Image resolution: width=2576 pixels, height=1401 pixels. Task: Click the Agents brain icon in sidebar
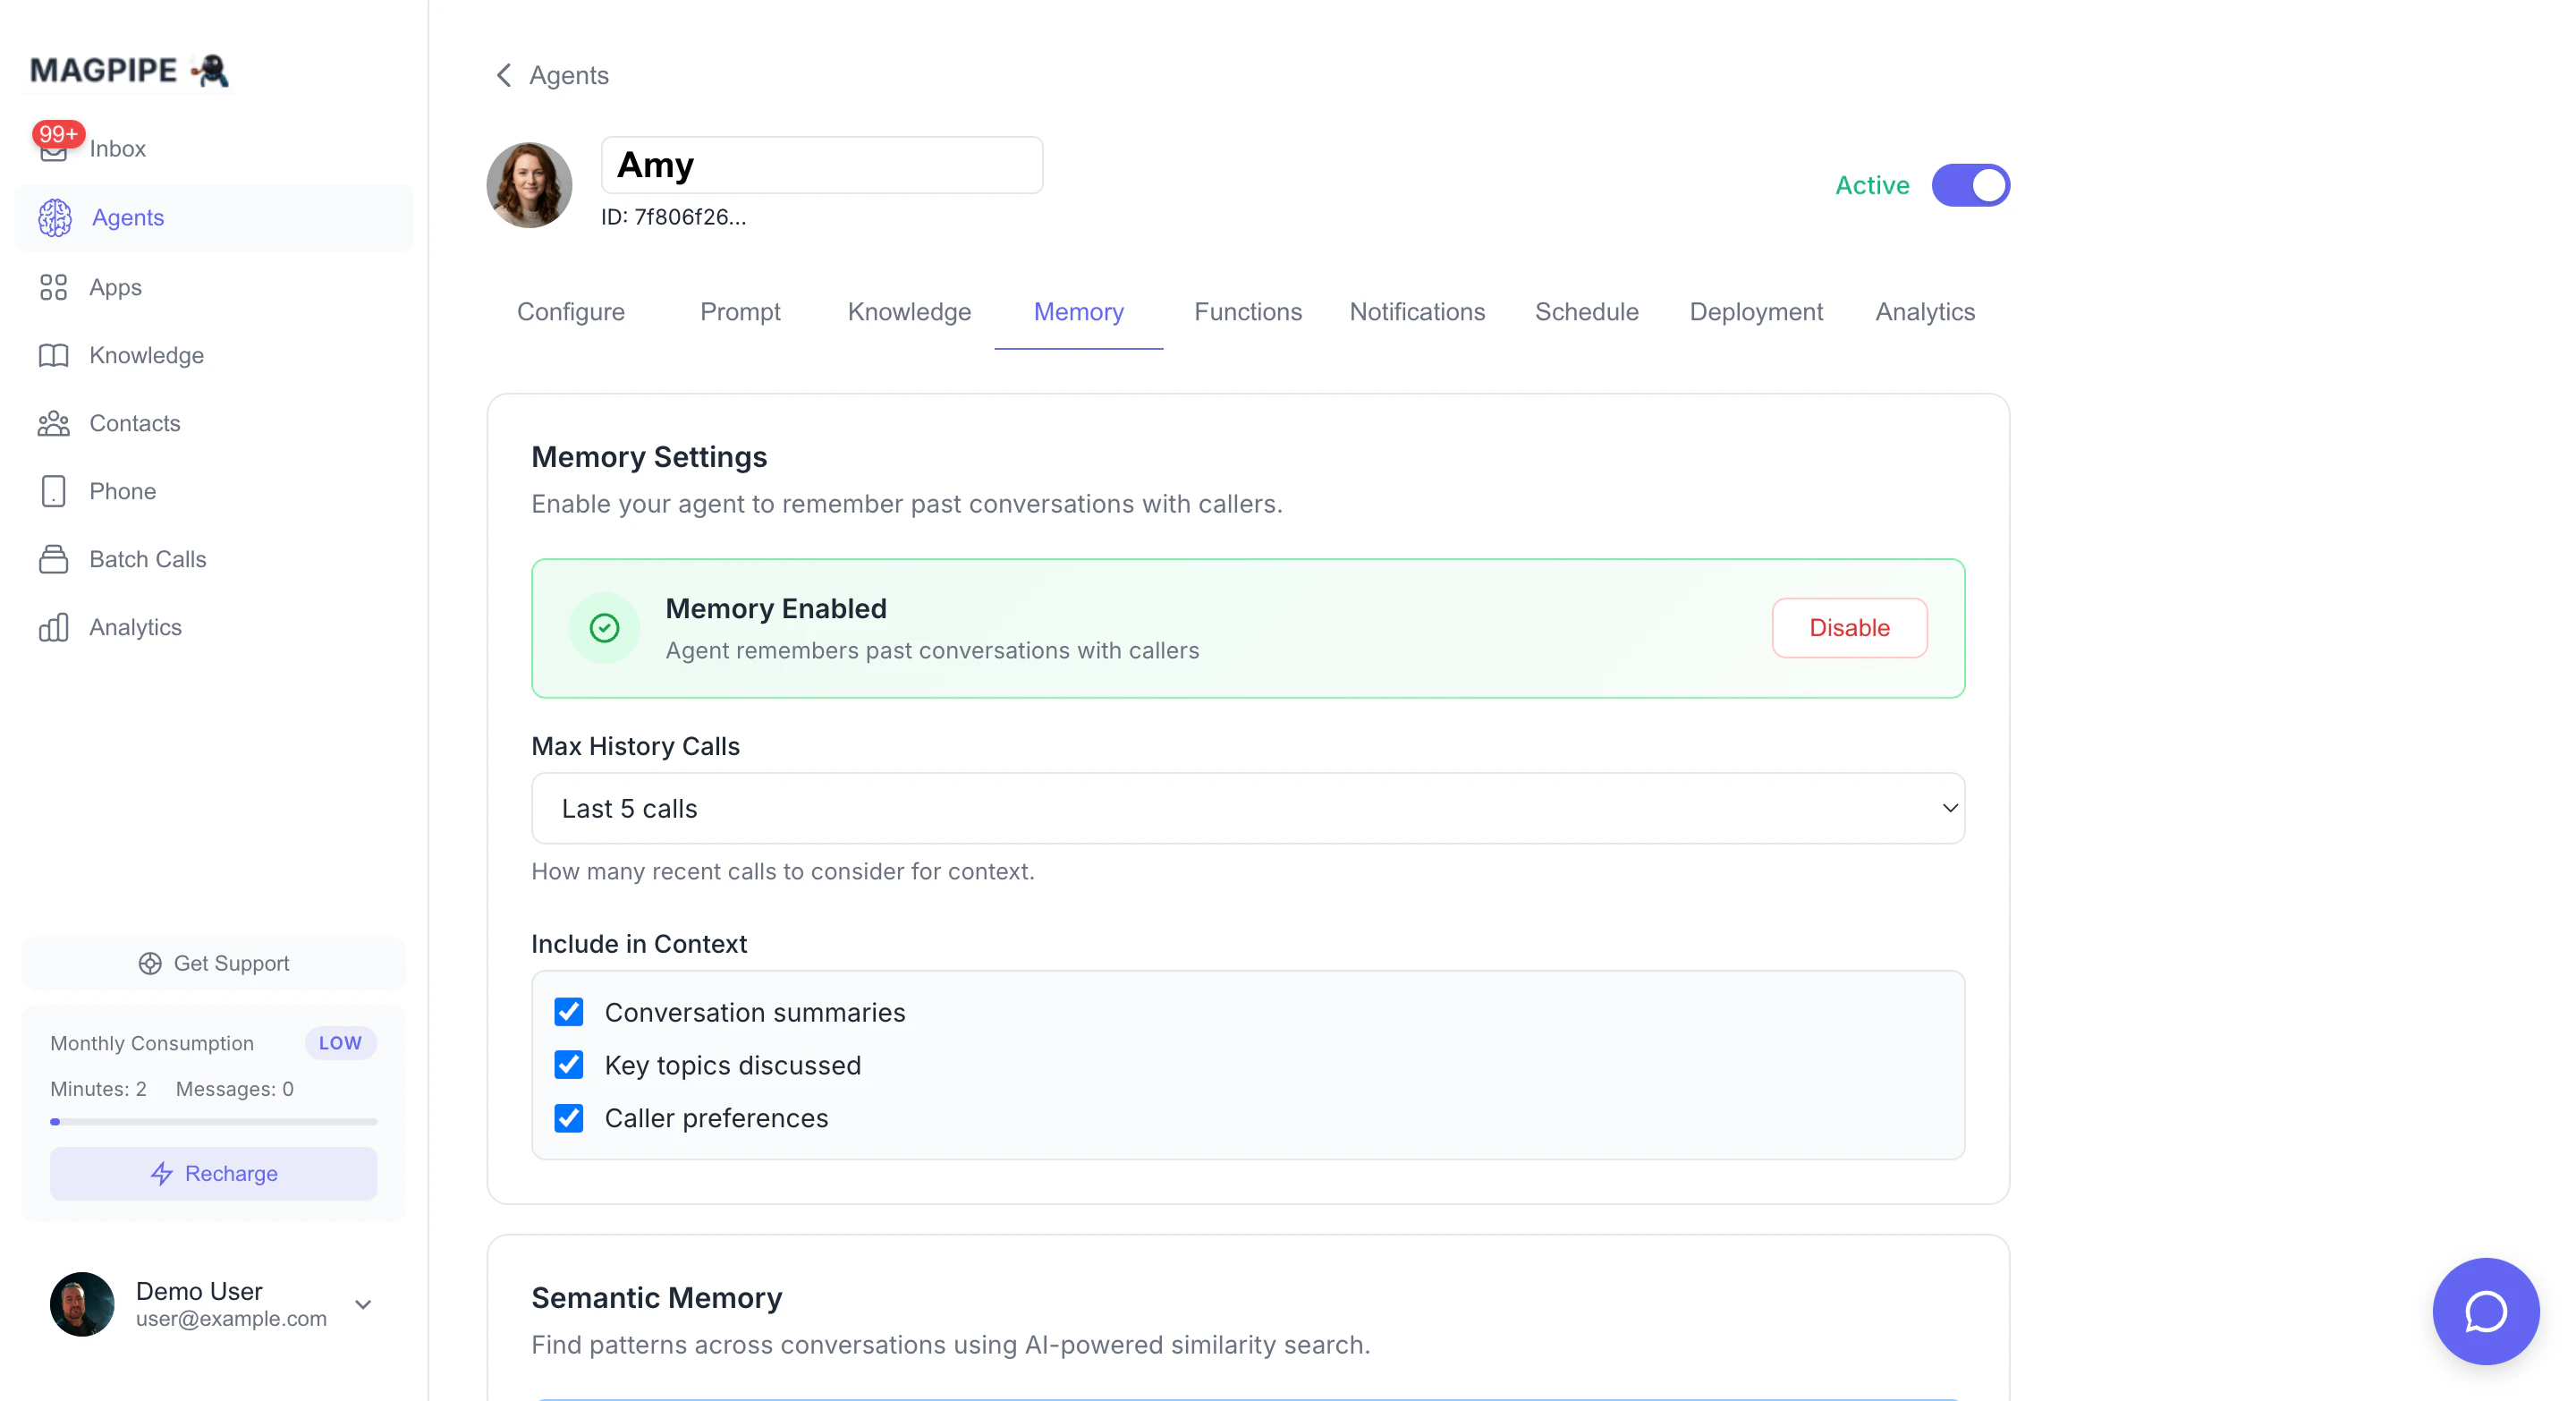pyautogui.click(x=55, y=218)
